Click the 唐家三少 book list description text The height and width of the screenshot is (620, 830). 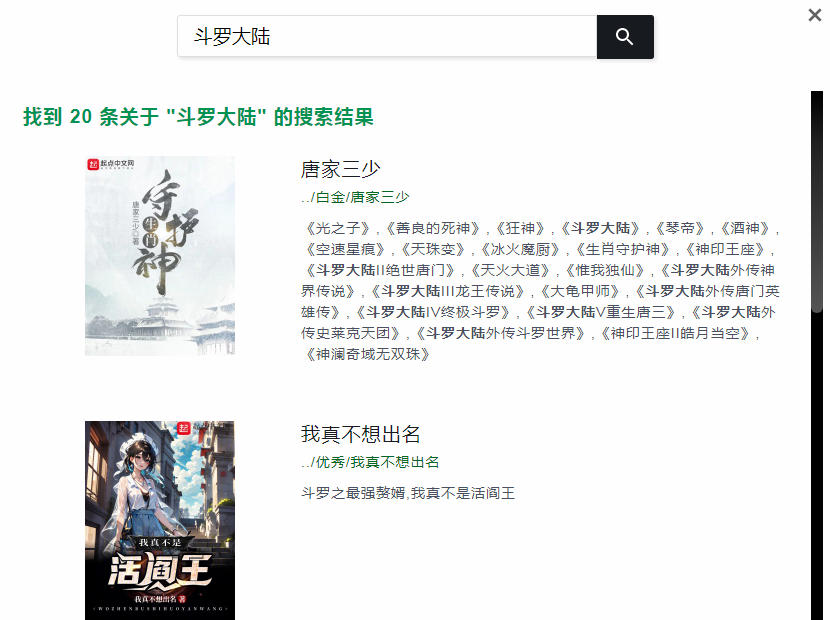coord(540,291)
